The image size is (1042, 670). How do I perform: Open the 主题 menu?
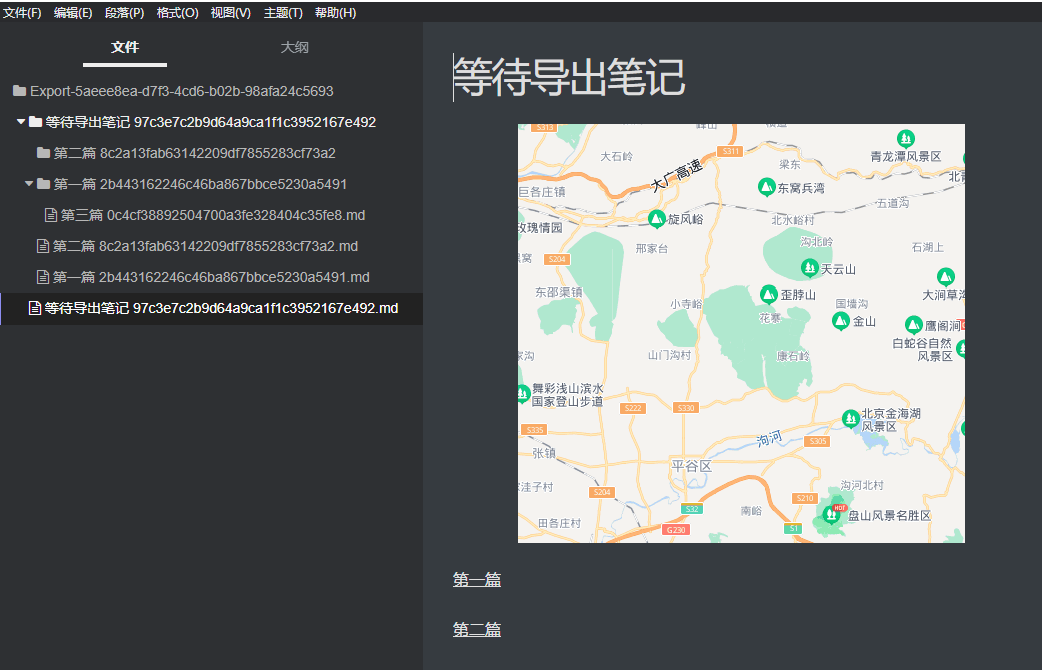click(281, 13)
